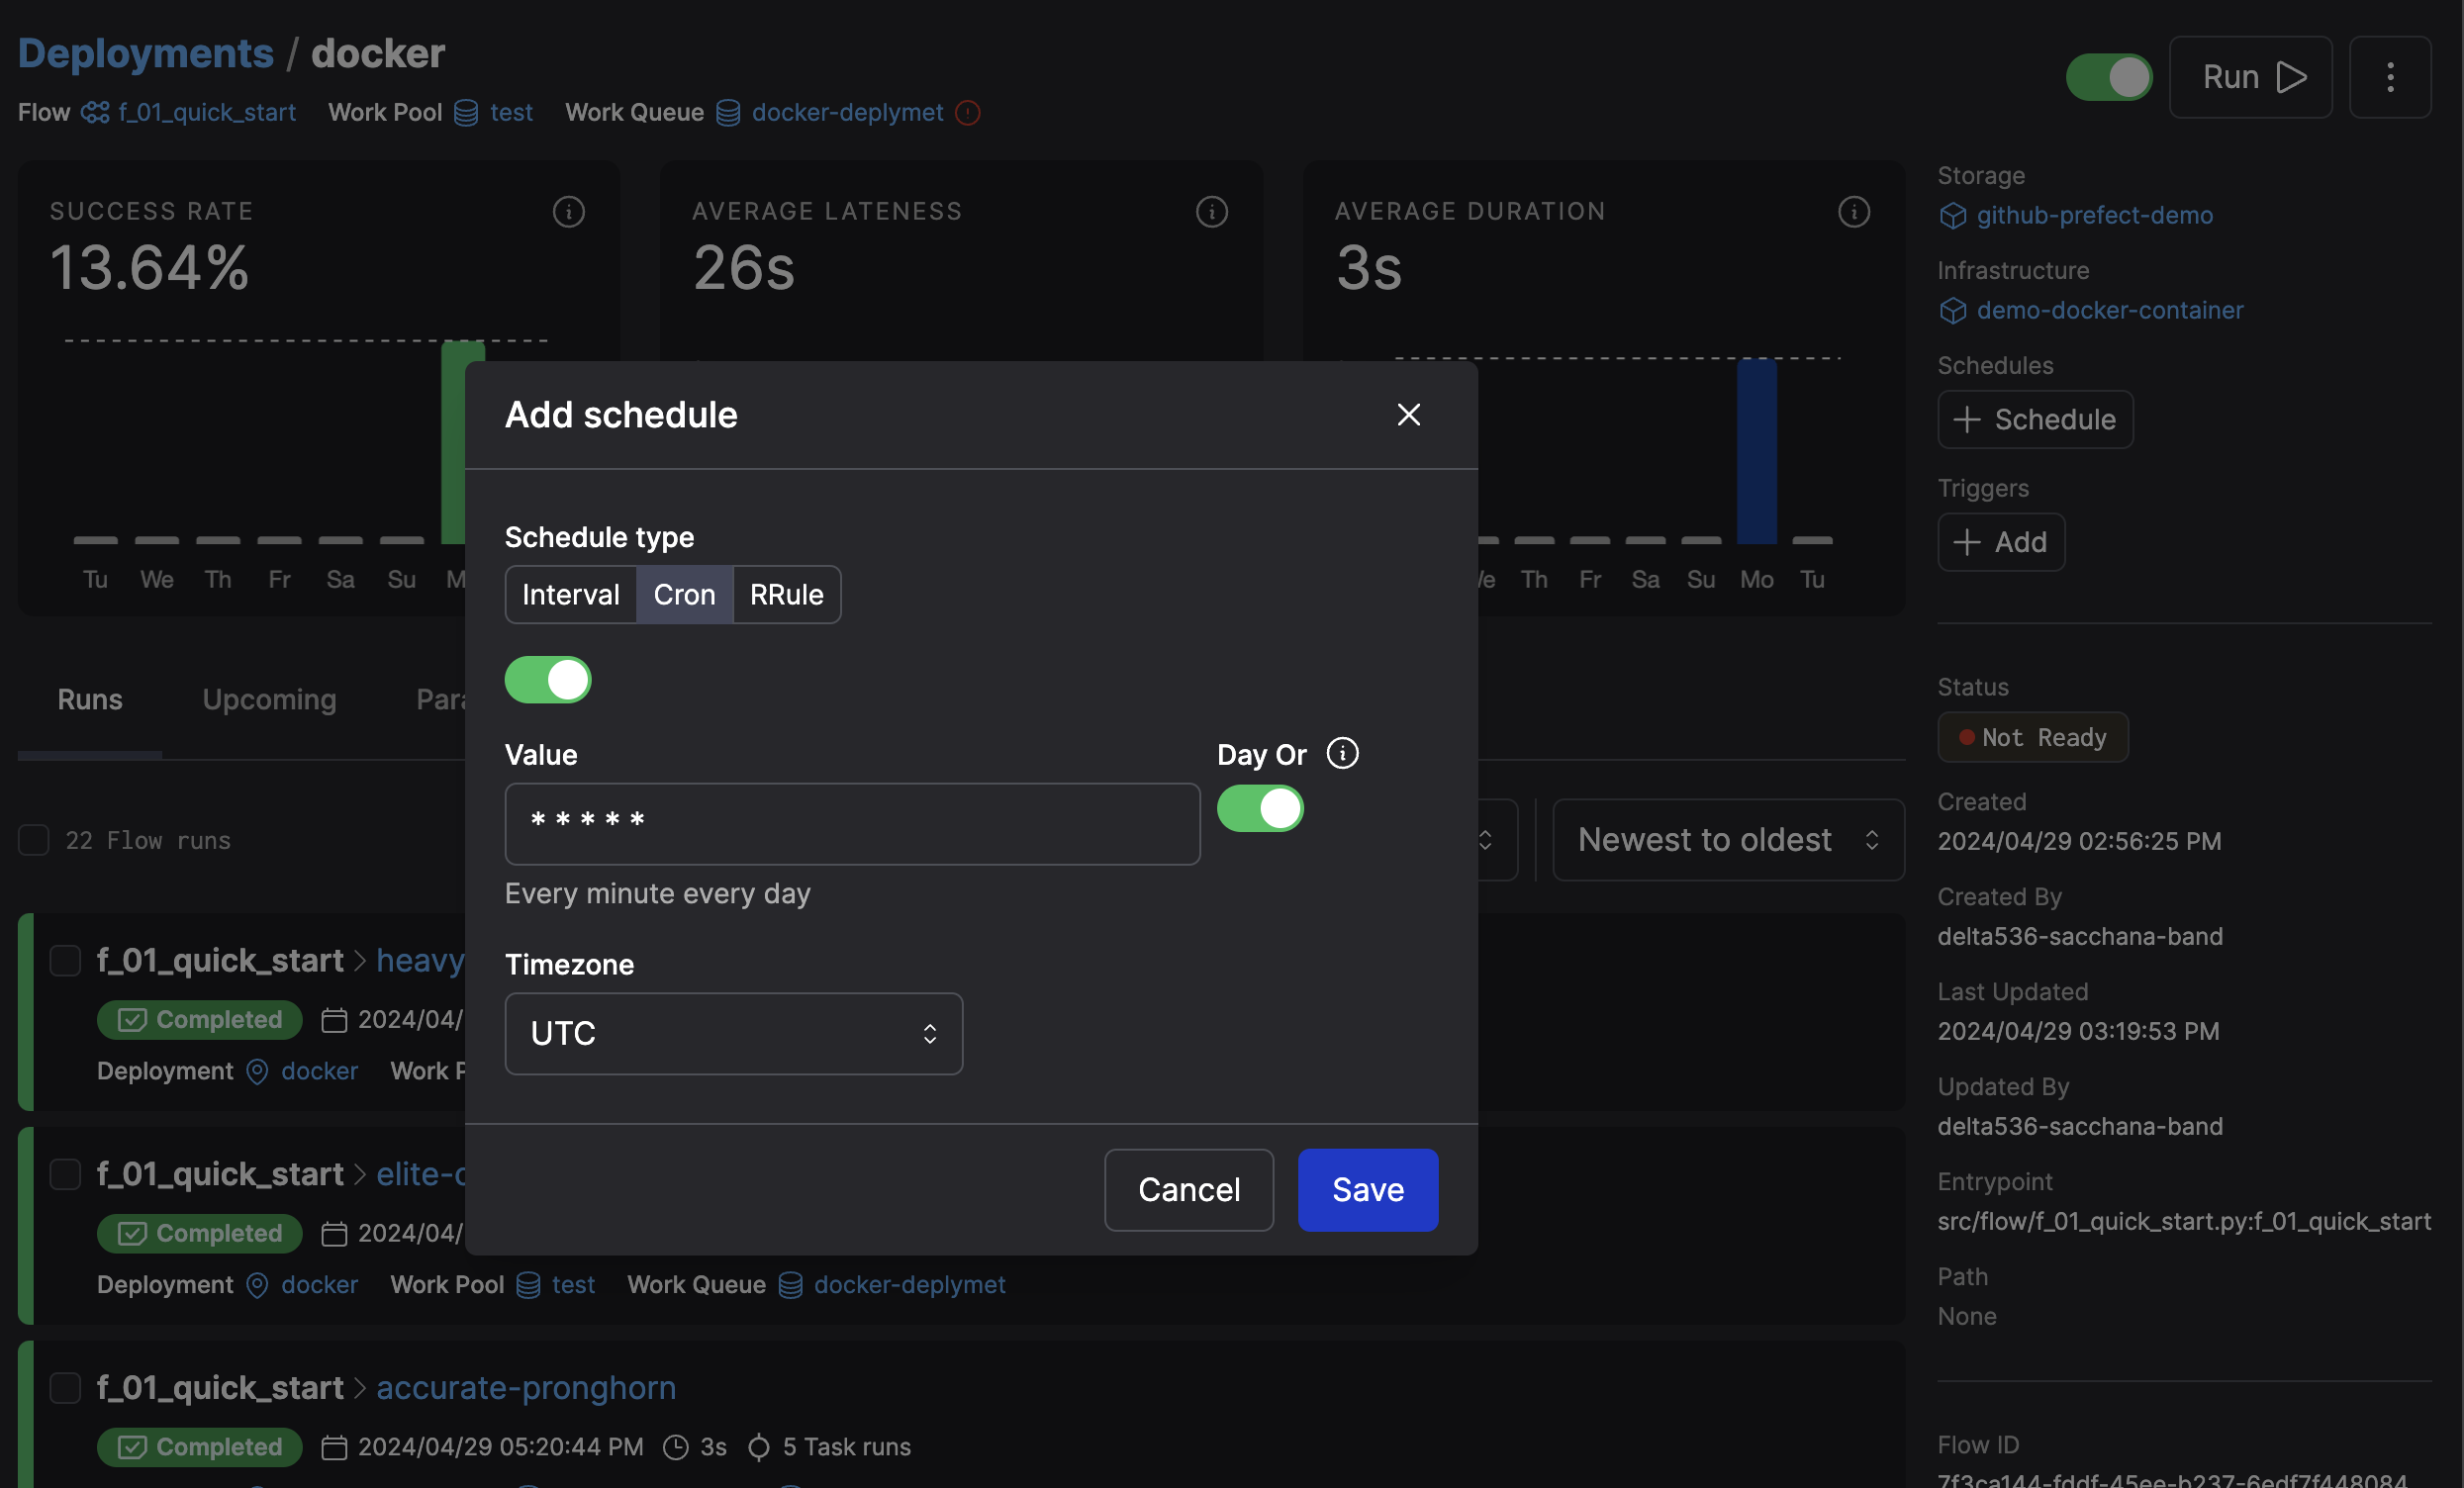Disable the Day Or toggle
Screen dimensions: 2464x1488
click(1259, 808)
